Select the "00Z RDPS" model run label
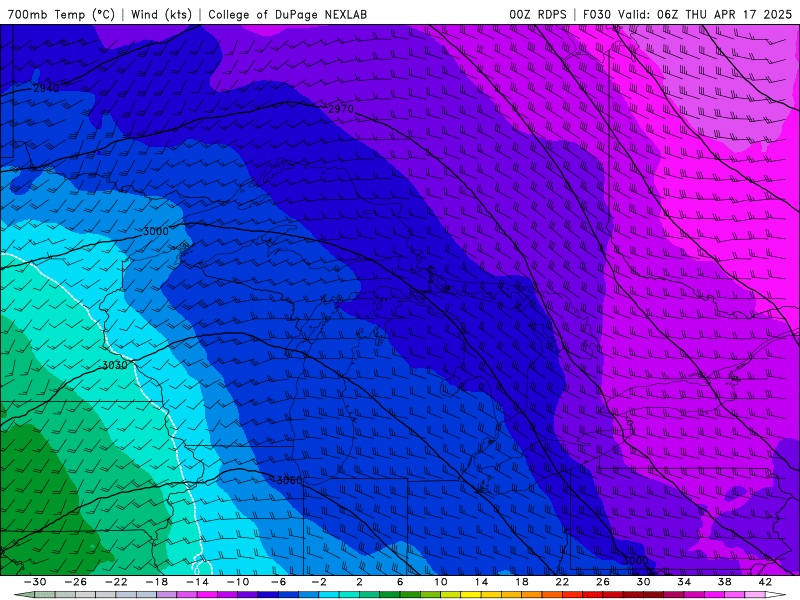 tap(538, 14)
